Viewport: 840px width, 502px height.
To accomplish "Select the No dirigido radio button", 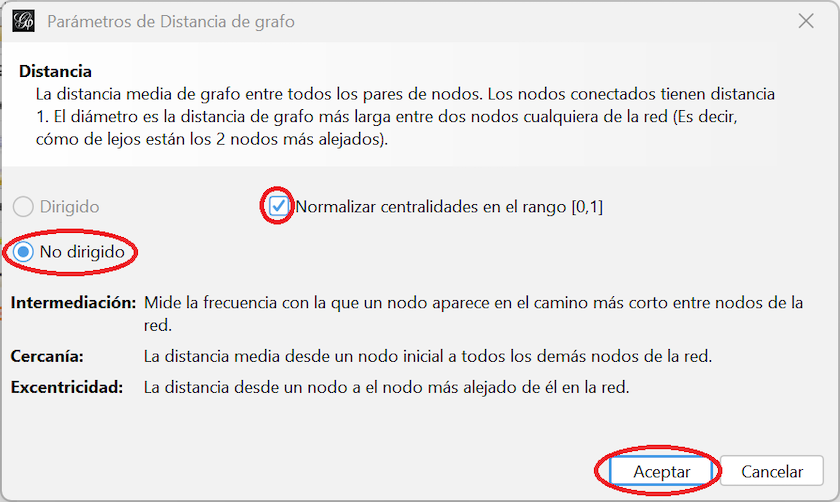I will 23,252.
